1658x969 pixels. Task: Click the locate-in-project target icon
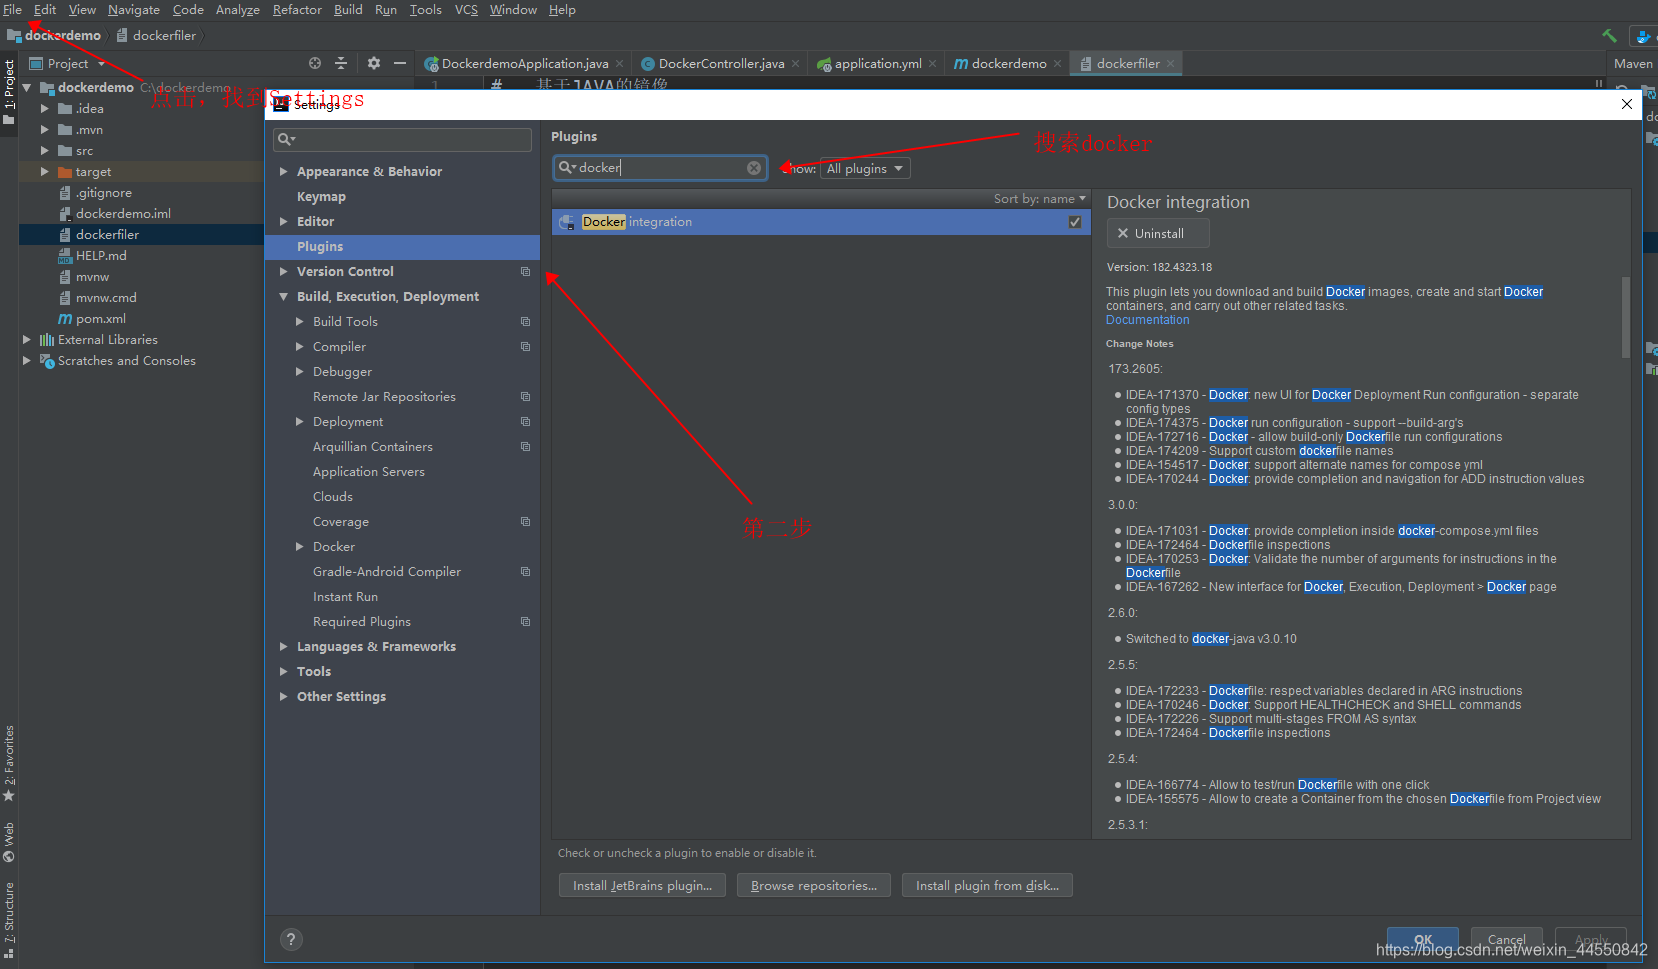tap(315, 63)
